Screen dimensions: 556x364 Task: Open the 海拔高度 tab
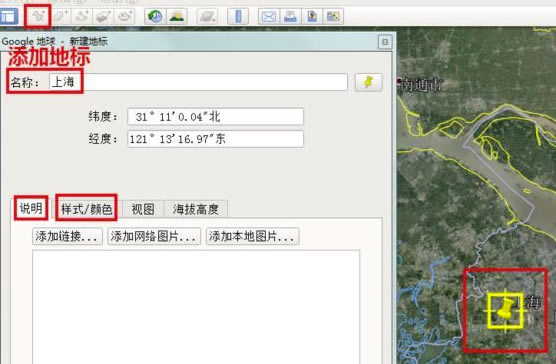coord(196,209)
